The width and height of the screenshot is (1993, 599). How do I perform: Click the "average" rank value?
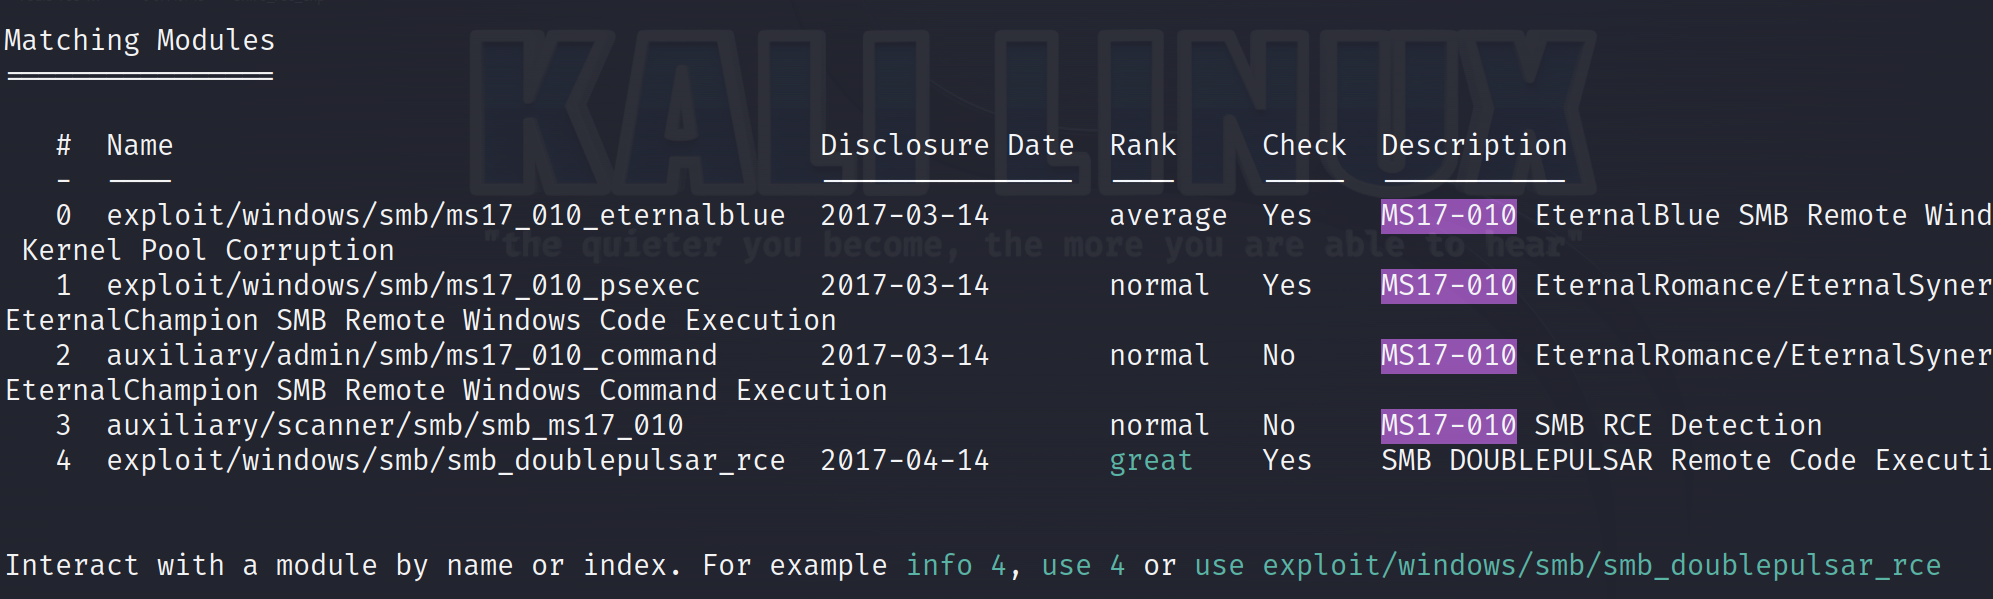click(1167, 216)
